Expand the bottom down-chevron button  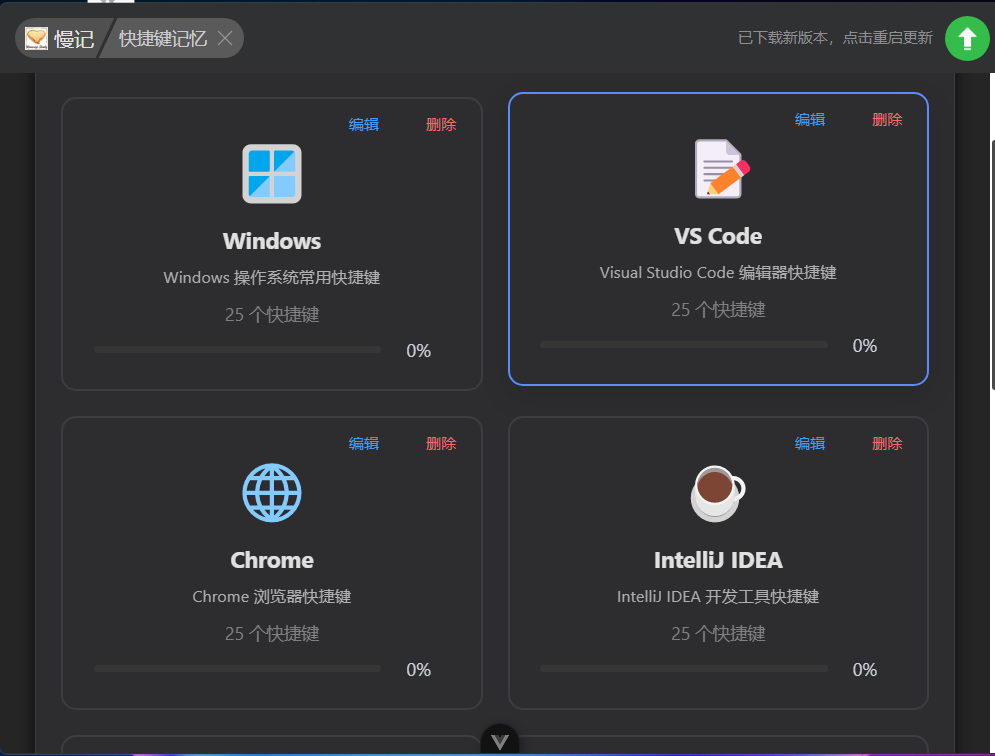[x=500, y=741]
